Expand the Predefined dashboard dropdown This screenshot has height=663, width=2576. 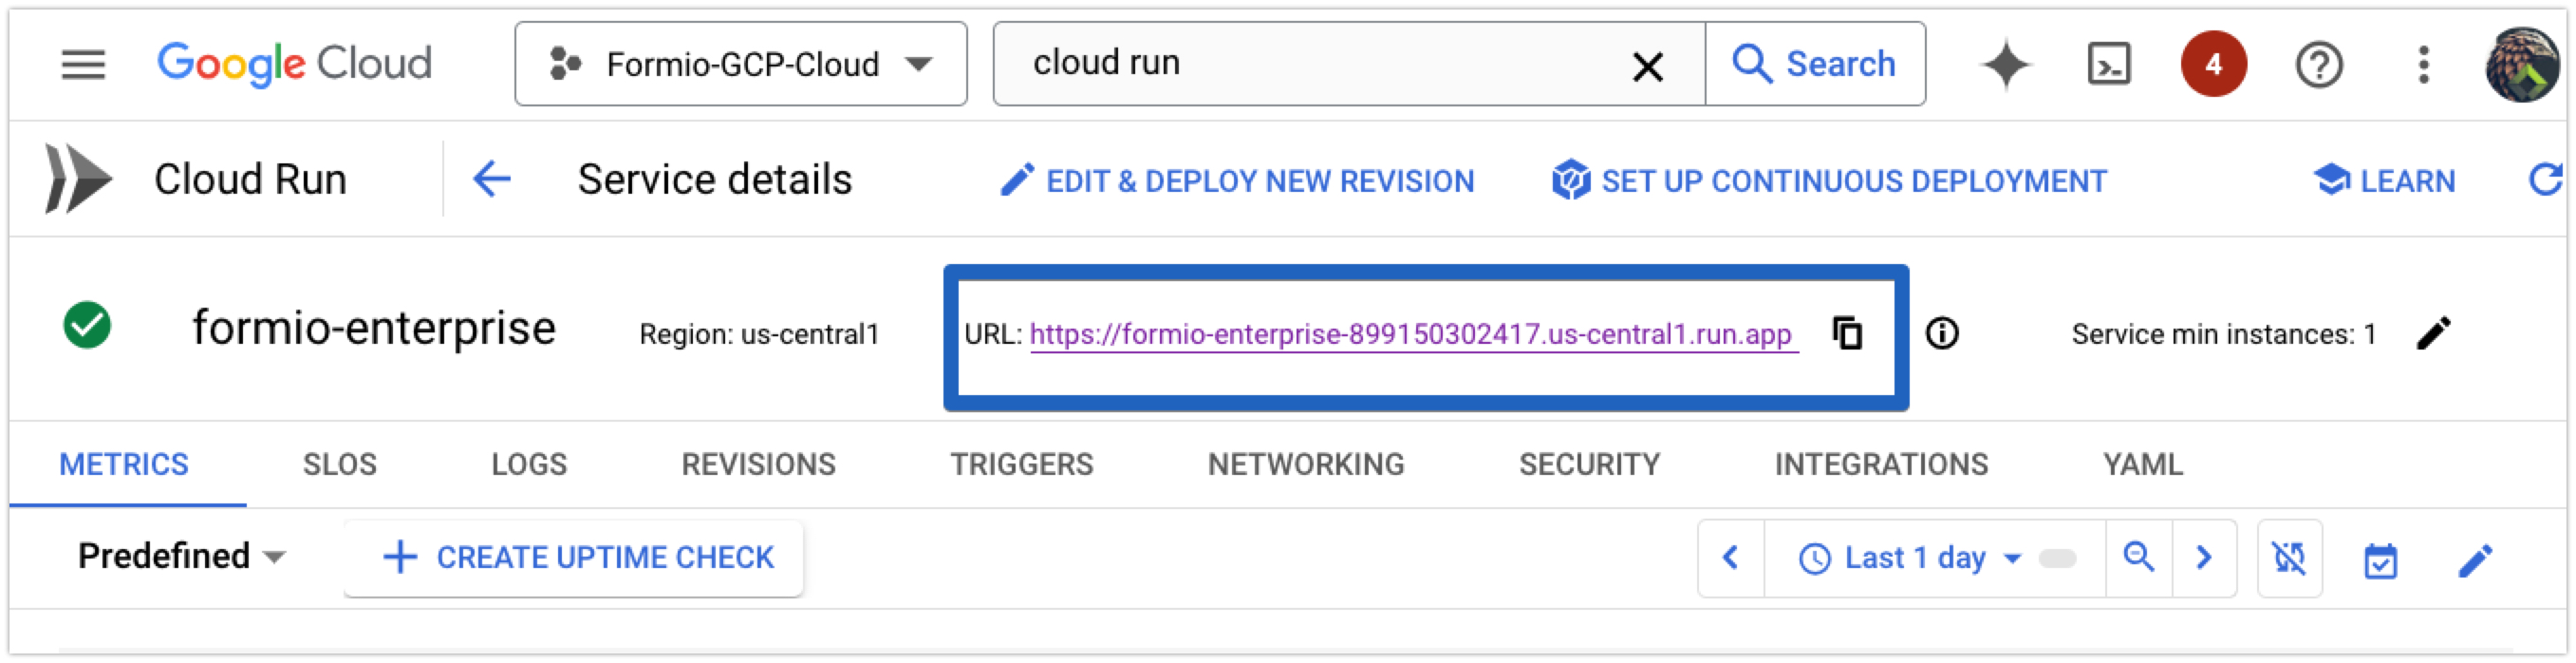pos(182,556)
